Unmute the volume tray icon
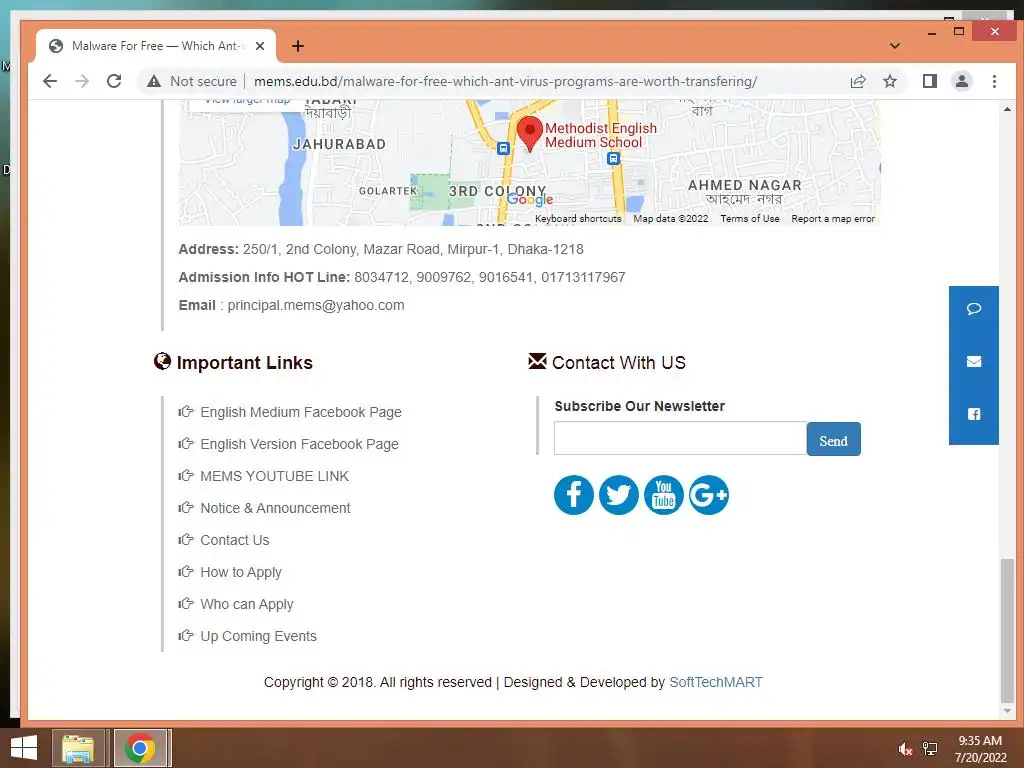The height and width of the screenshot is (768, 1024). tap(904, 749)
